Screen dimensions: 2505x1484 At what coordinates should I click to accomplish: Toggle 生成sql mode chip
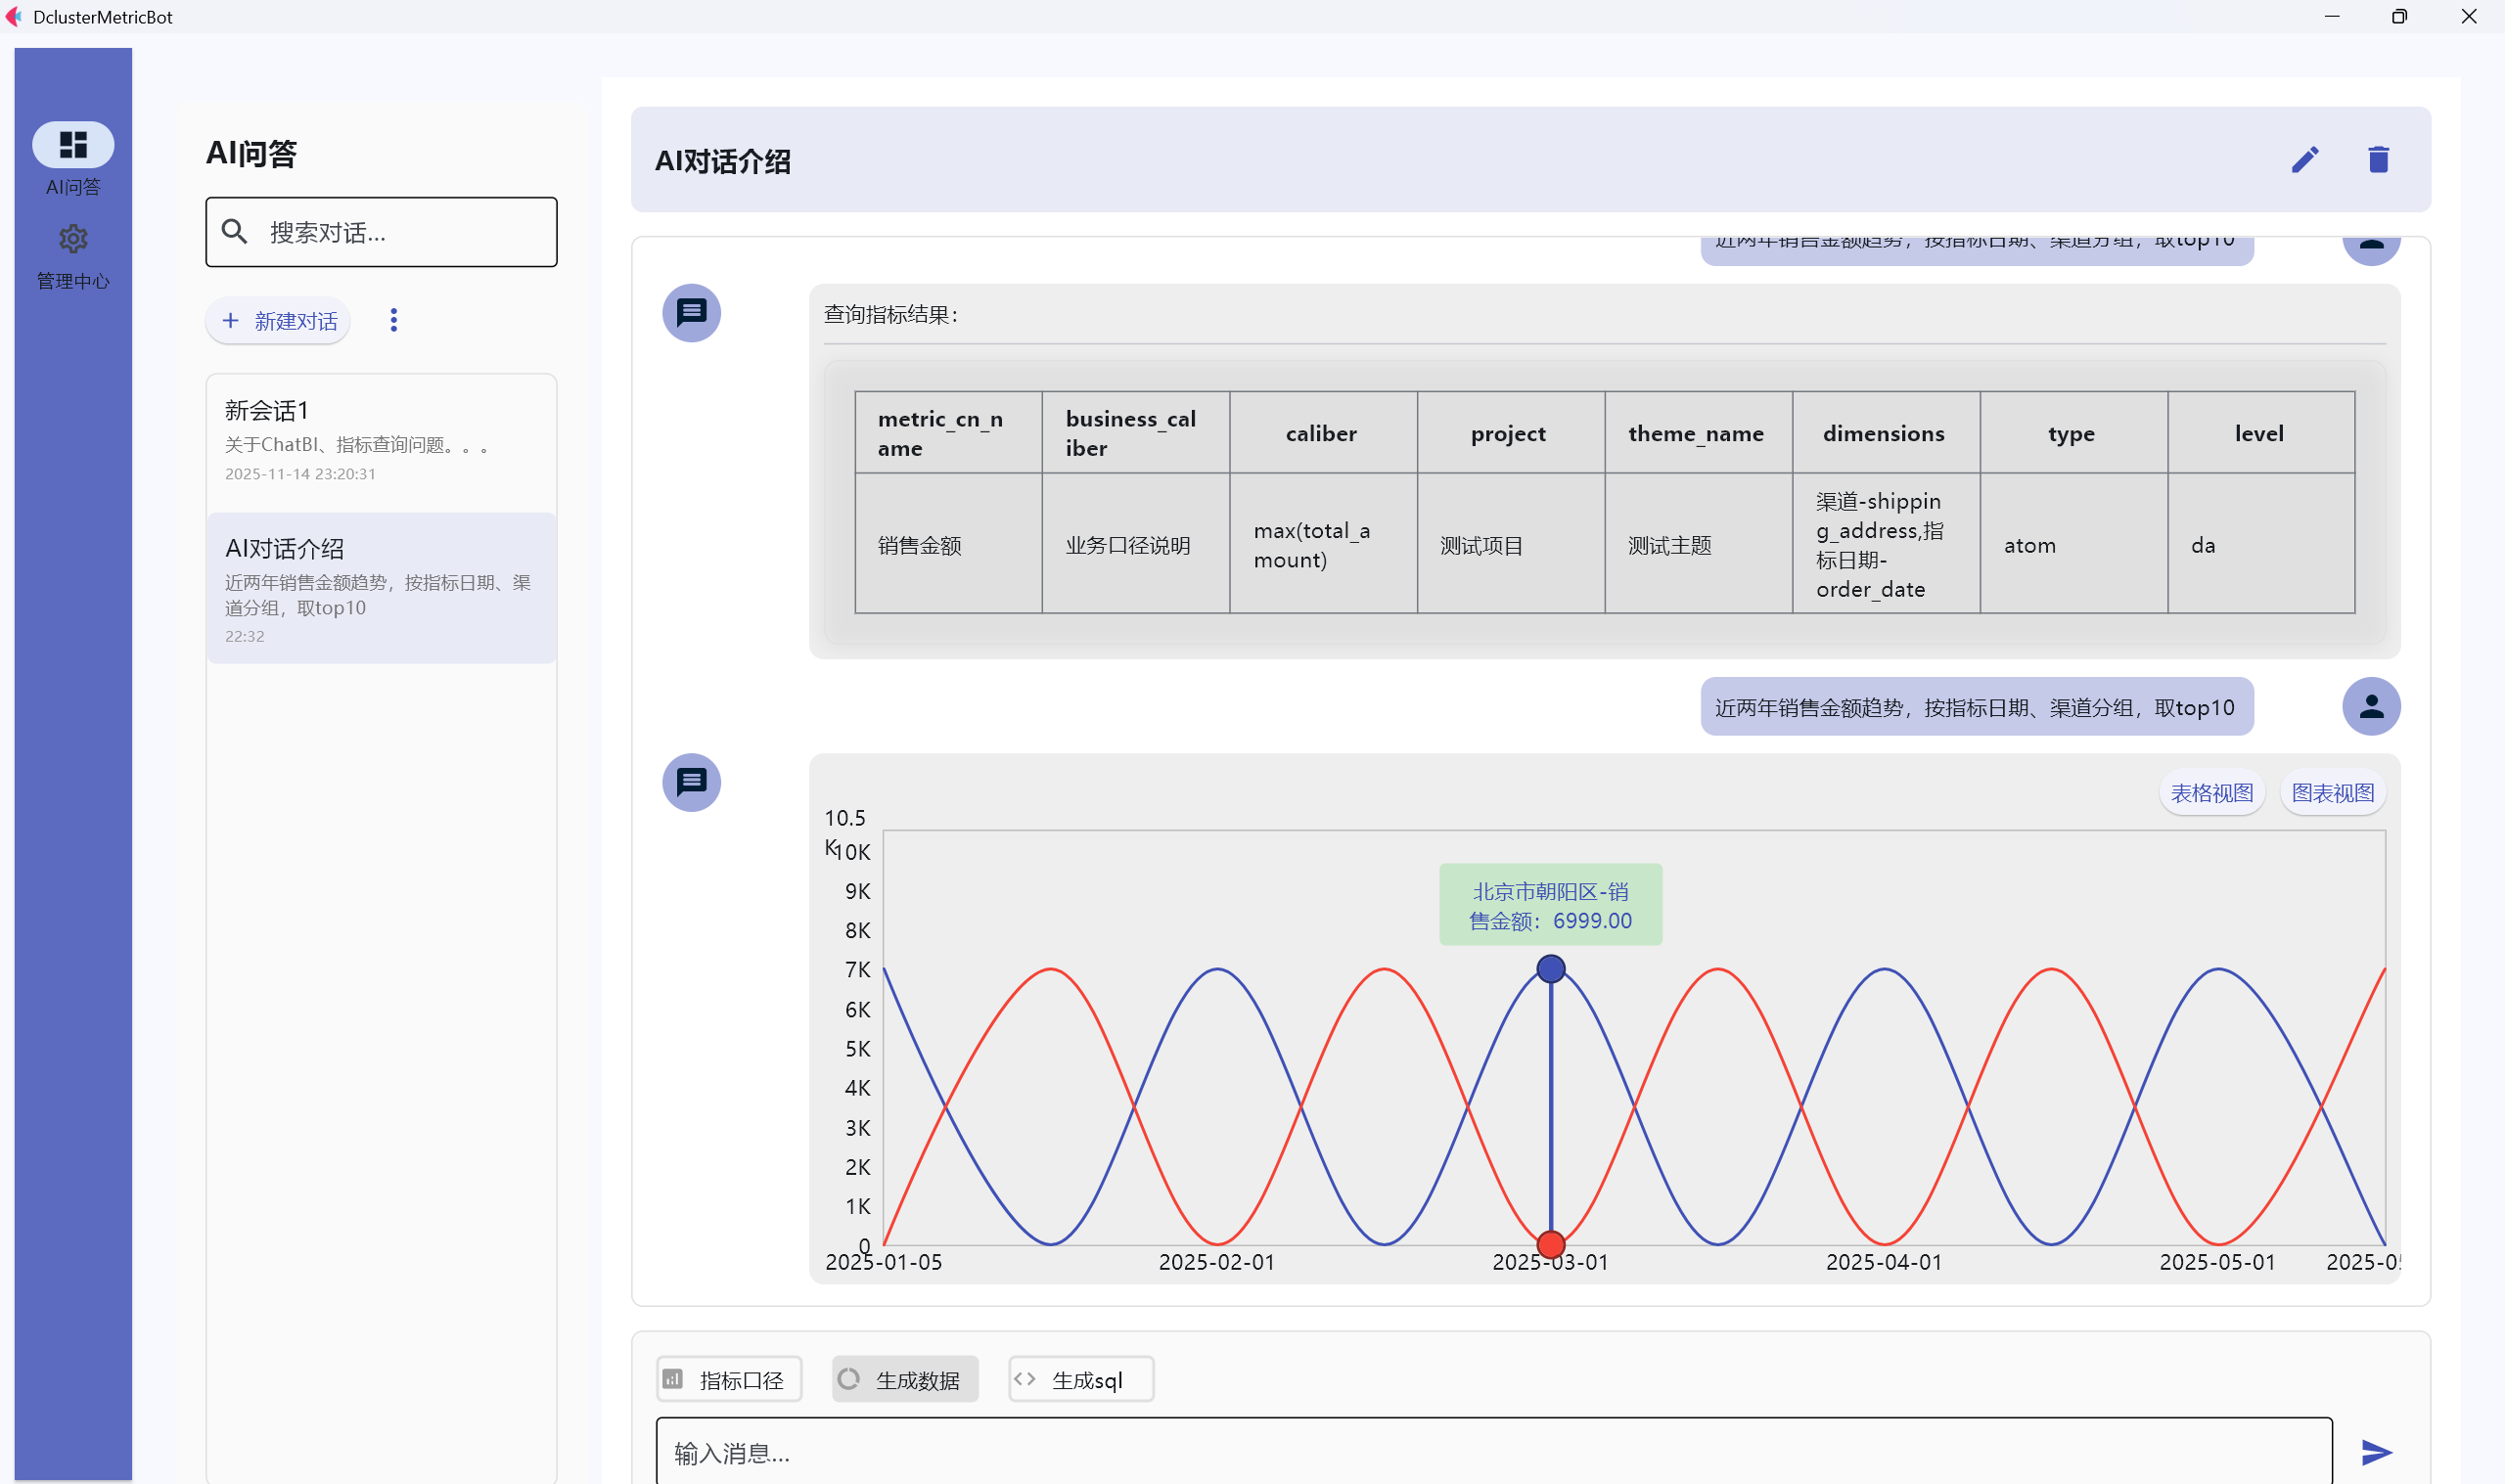tap(1080, 1379)
